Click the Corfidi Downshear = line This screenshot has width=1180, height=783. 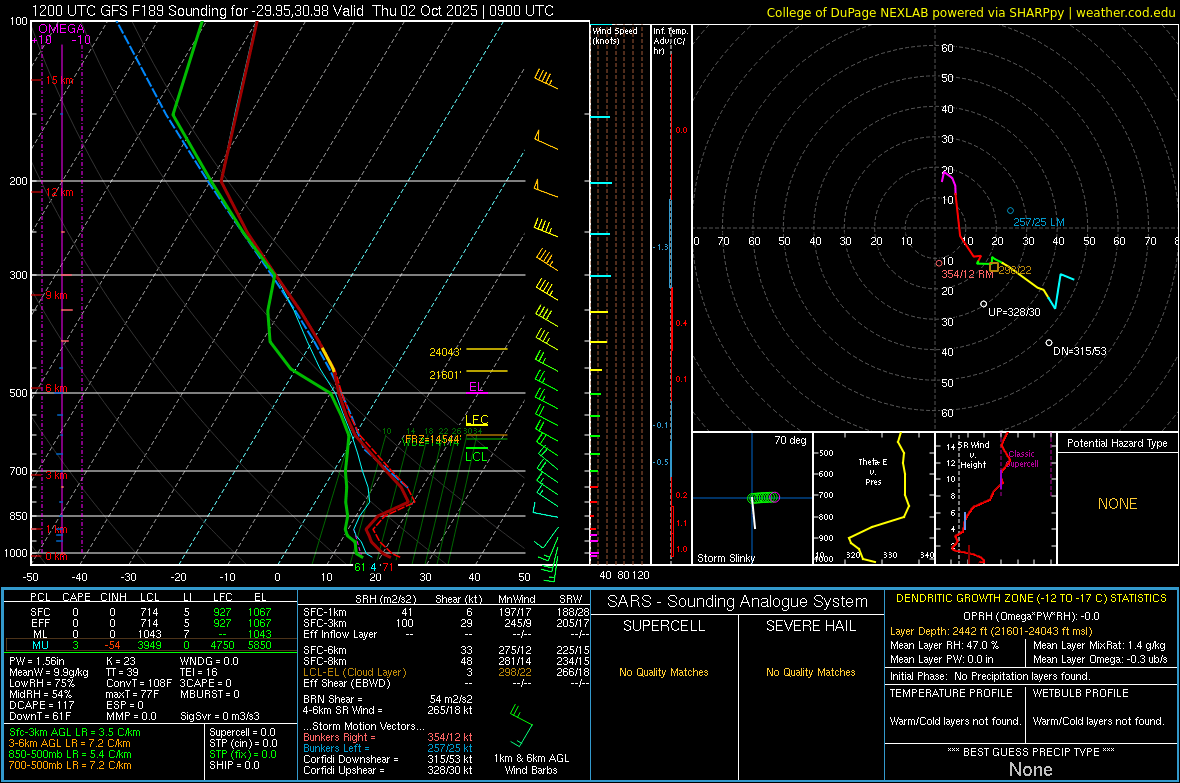tap(388, 759)
